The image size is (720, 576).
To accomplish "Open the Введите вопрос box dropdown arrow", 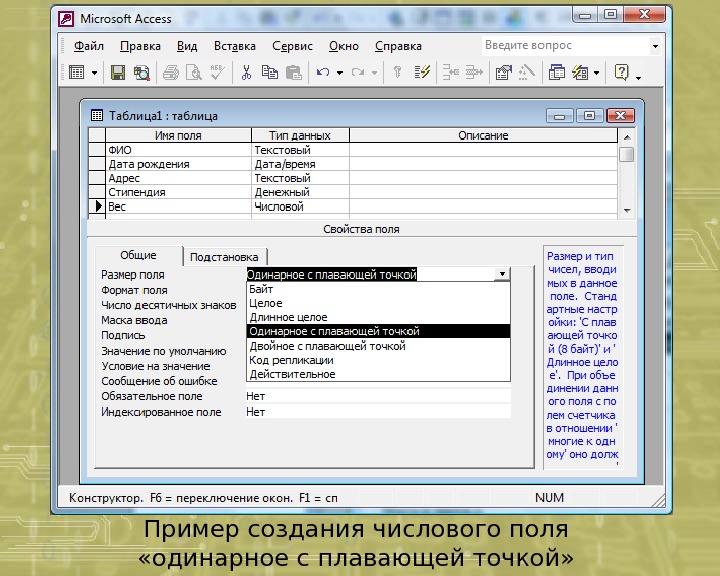I will [655, 46].
